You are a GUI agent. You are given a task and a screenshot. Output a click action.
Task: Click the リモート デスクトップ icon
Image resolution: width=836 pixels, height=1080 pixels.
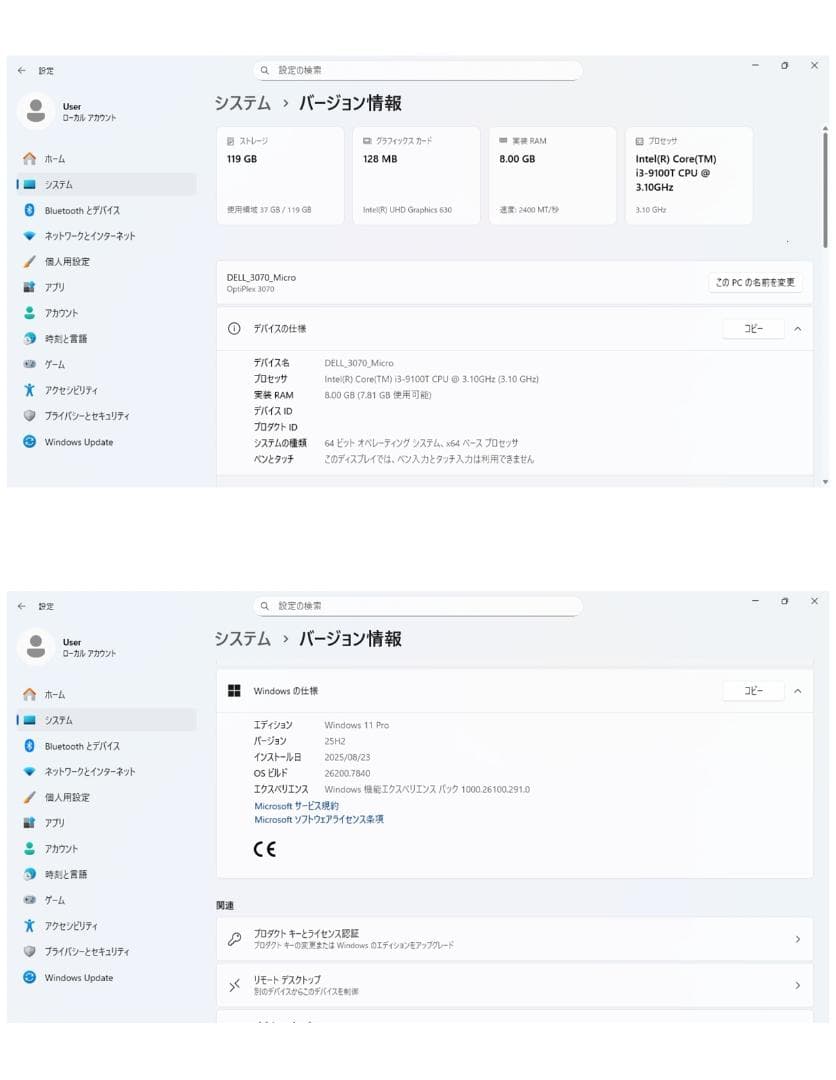234,985
